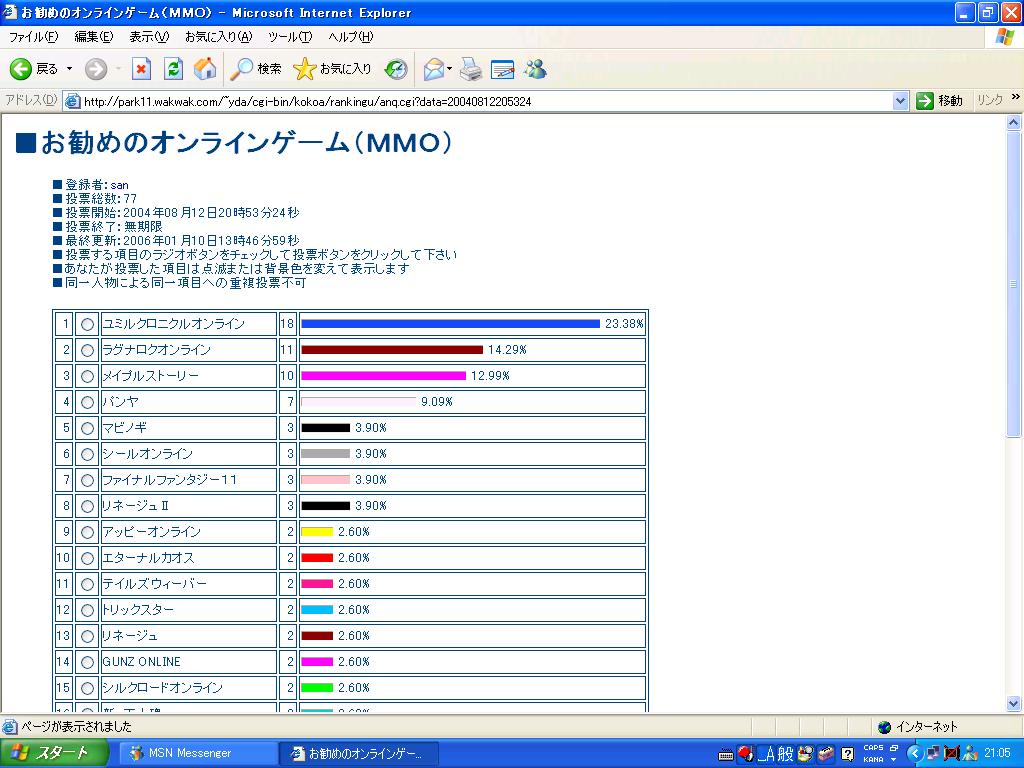Image resolution: width=1024 pixels, height=768 pixels.
Task: Select radio button for メイプルストーリー
Action: coord(87,376)
